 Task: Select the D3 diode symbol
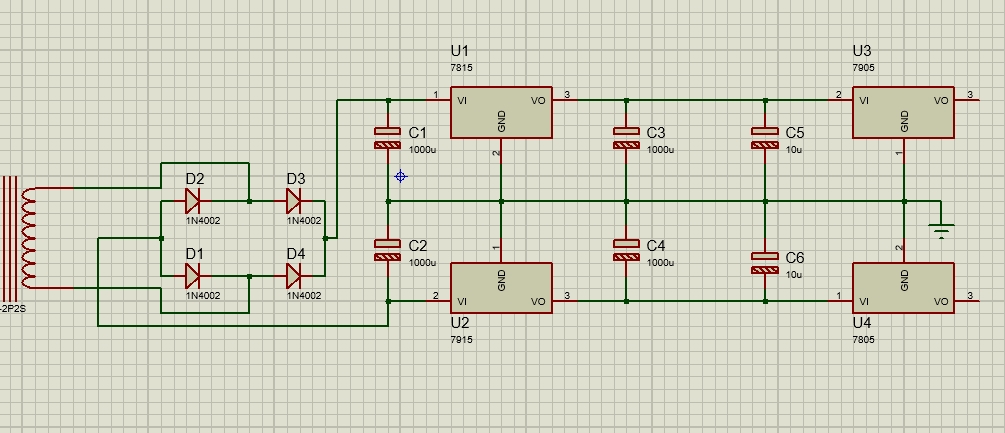[x=293, y=201]
